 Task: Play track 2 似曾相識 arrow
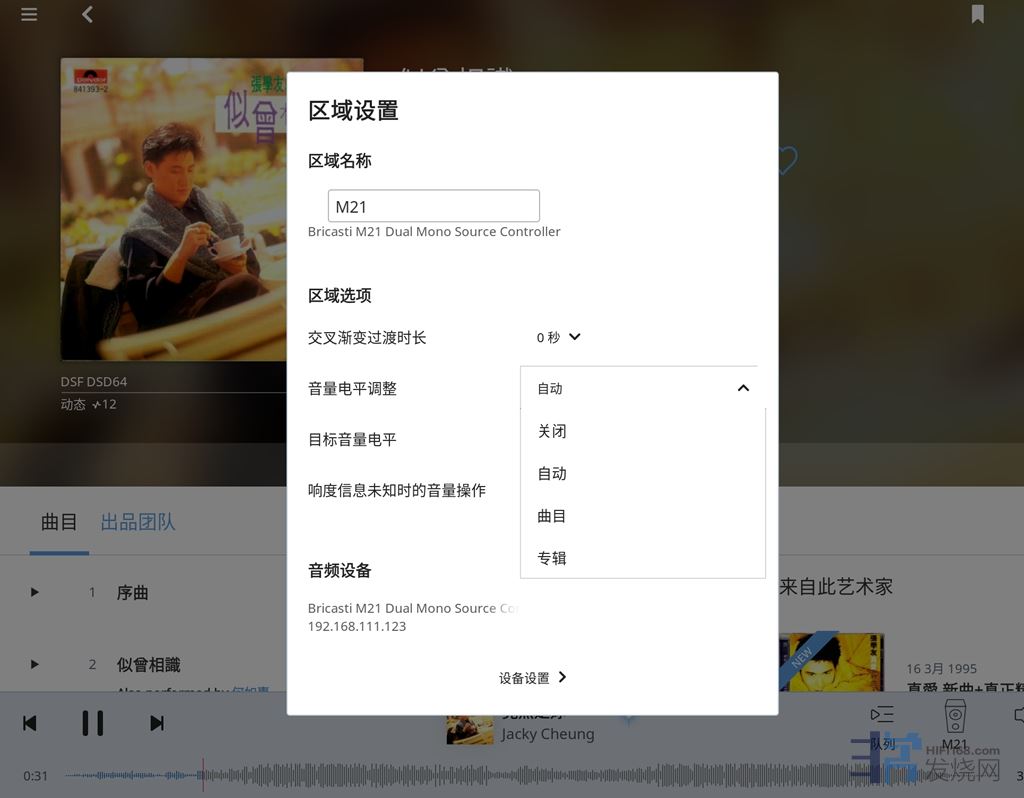[35, 664]
